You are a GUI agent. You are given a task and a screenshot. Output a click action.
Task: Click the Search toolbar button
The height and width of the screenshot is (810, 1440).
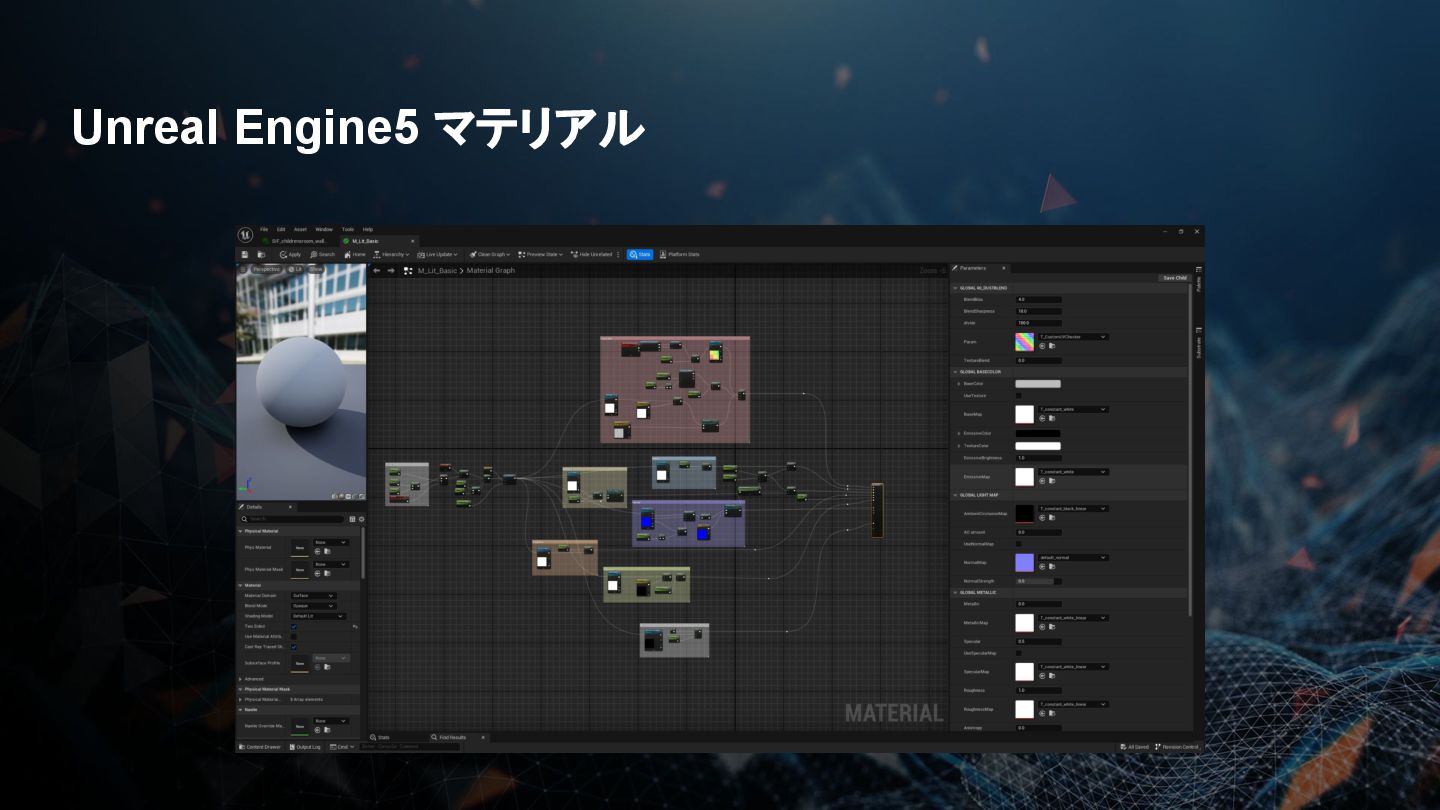pos(322,254)
